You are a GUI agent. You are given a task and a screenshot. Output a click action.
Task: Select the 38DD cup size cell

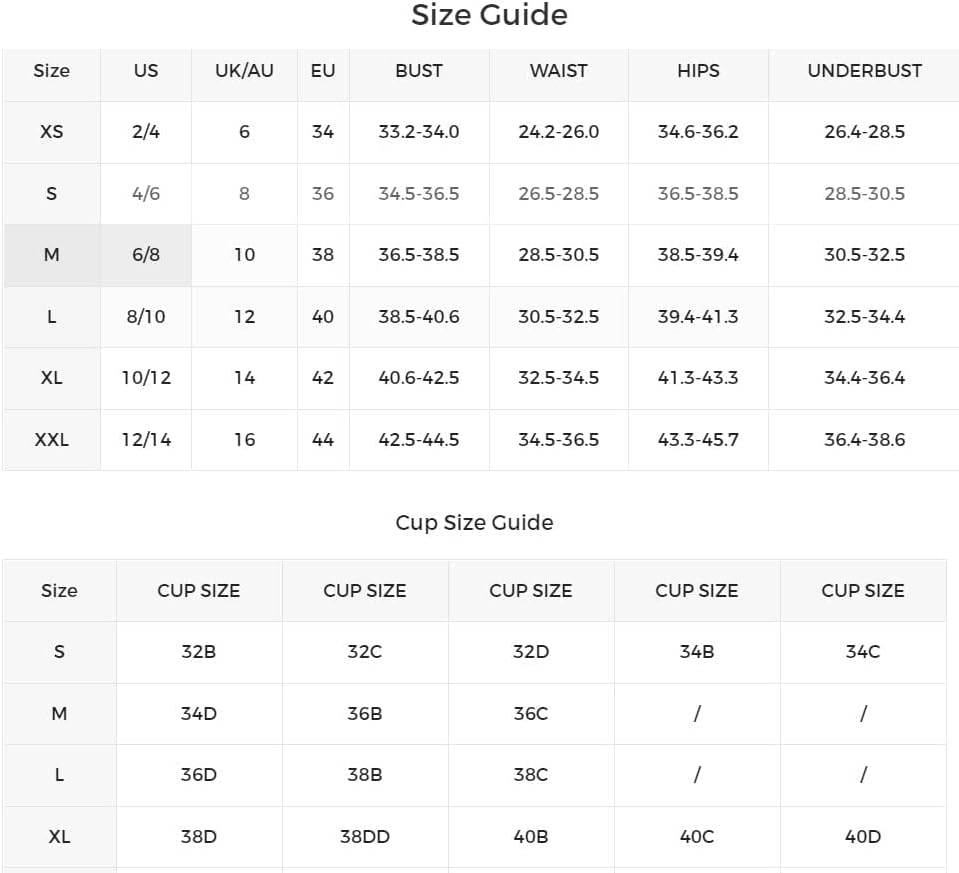(x=365, y=836)
